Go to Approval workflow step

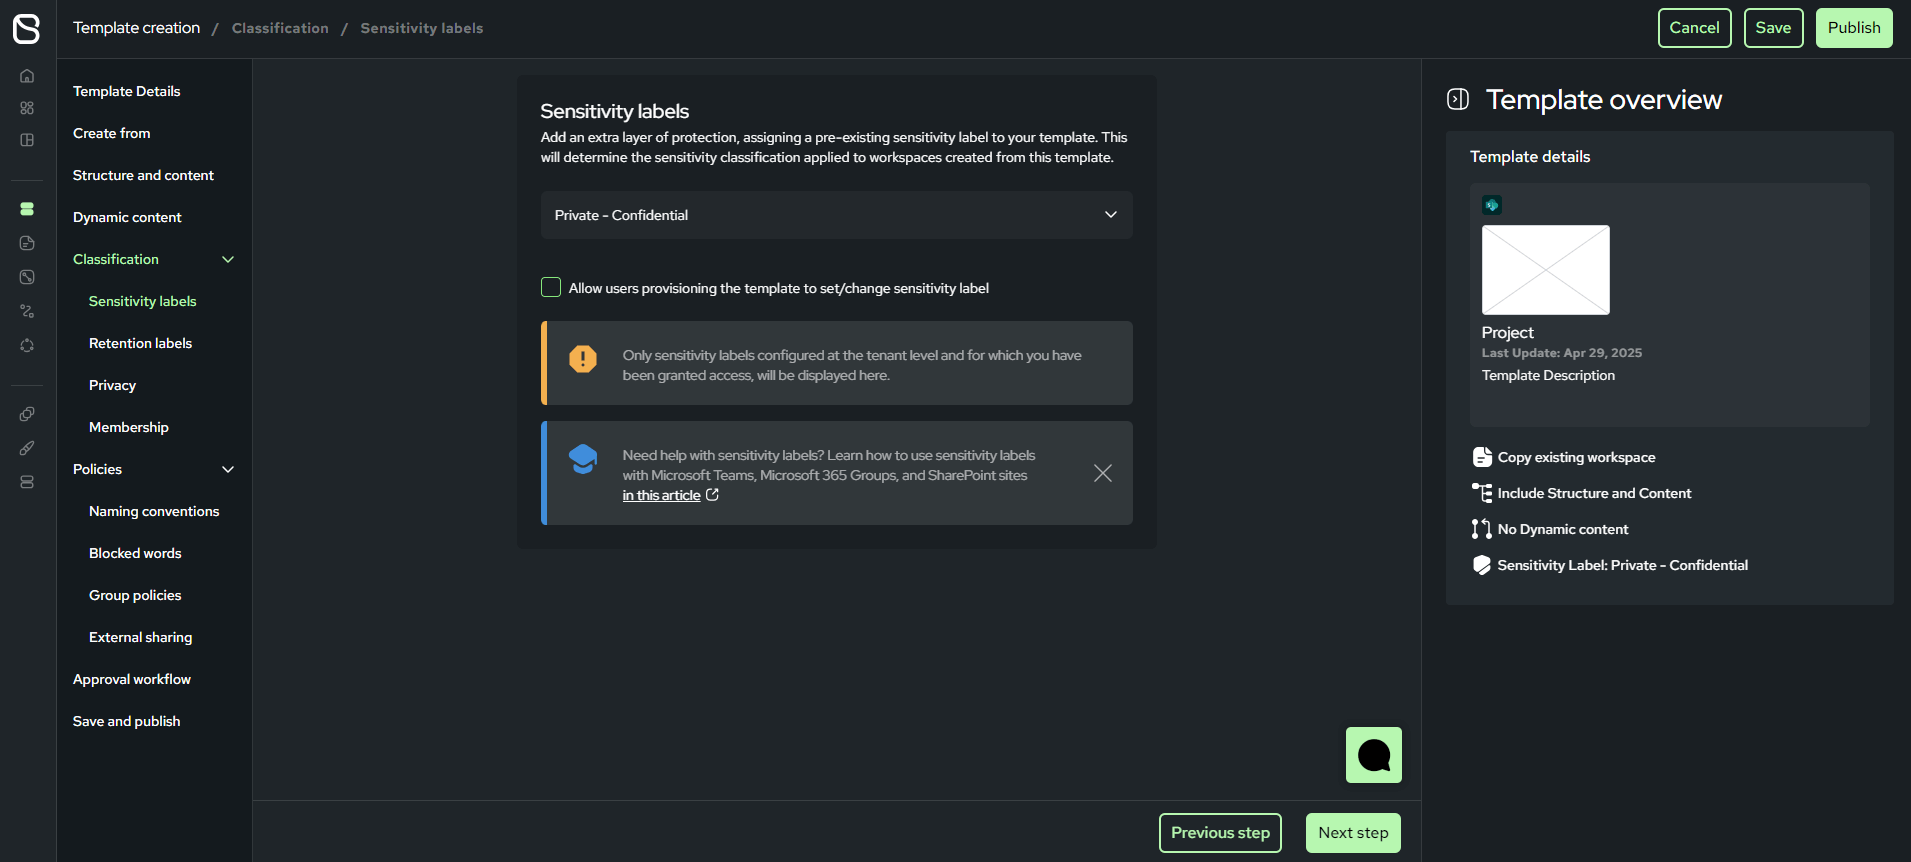132,679
